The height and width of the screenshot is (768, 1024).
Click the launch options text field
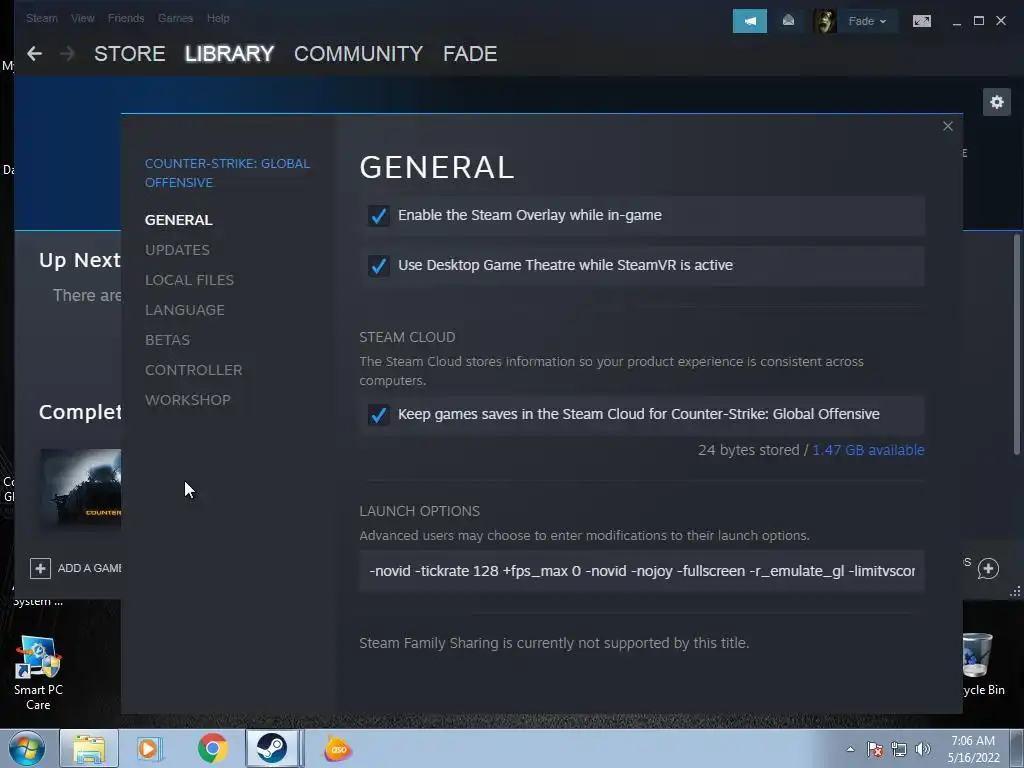tap(641, 571)
